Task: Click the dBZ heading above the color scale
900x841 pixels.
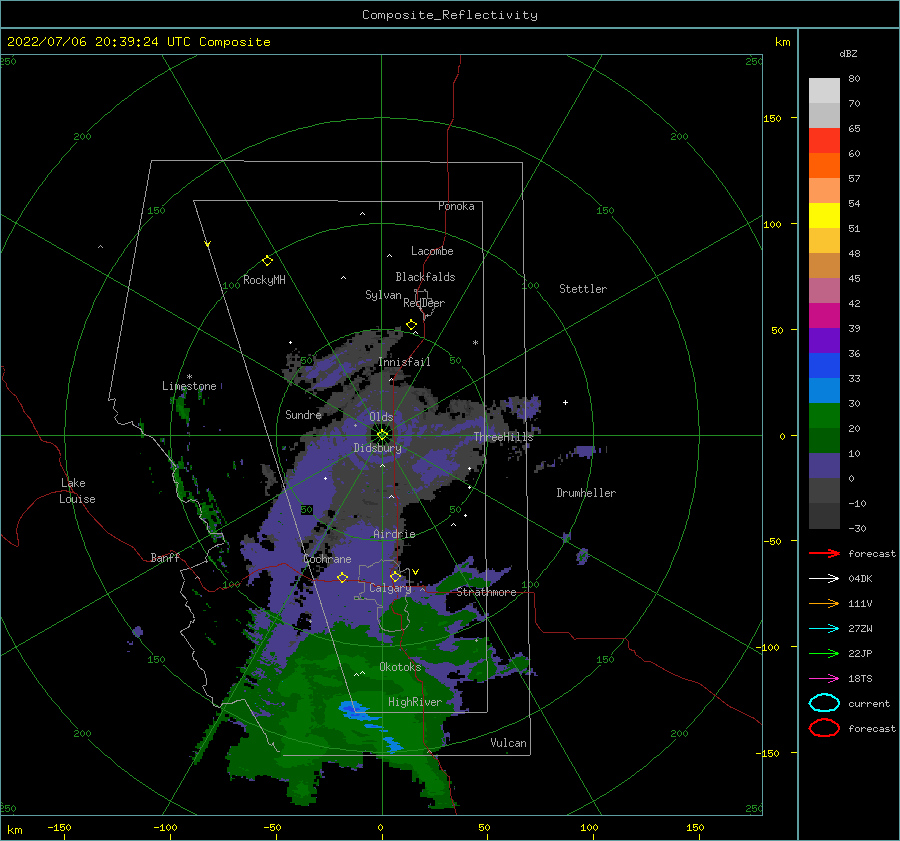Action: [x=848, y=53]
